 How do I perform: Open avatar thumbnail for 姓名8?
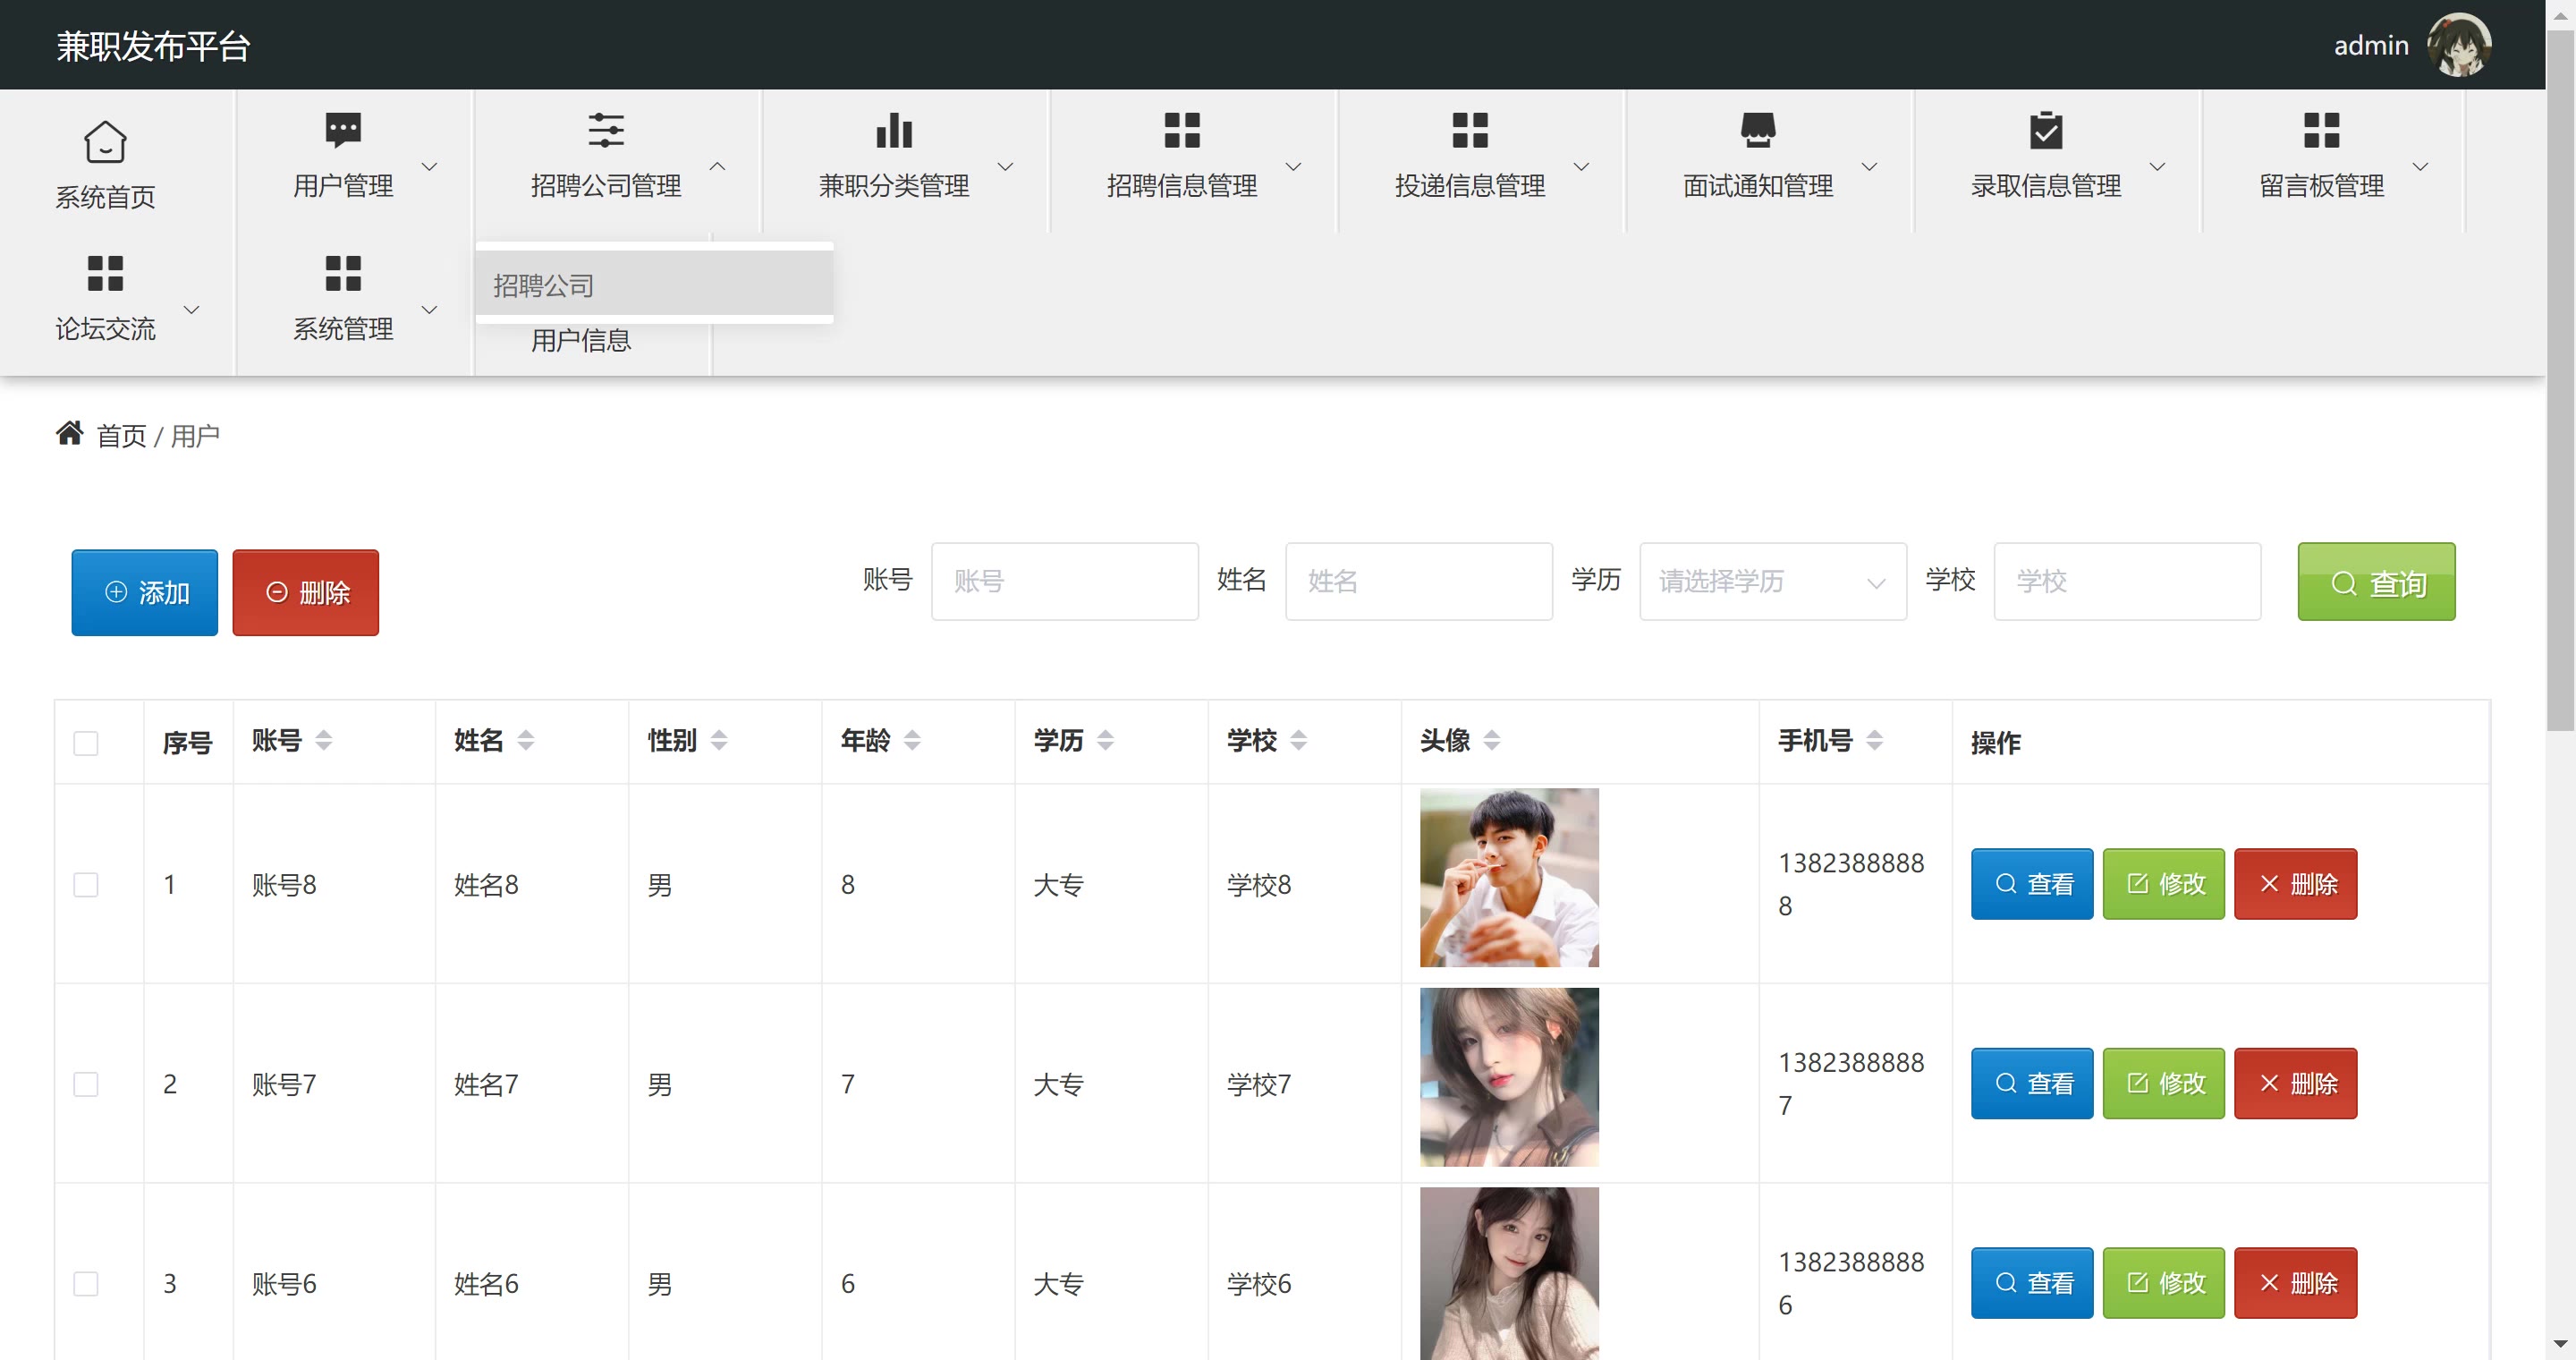[x=1509, y=877]
